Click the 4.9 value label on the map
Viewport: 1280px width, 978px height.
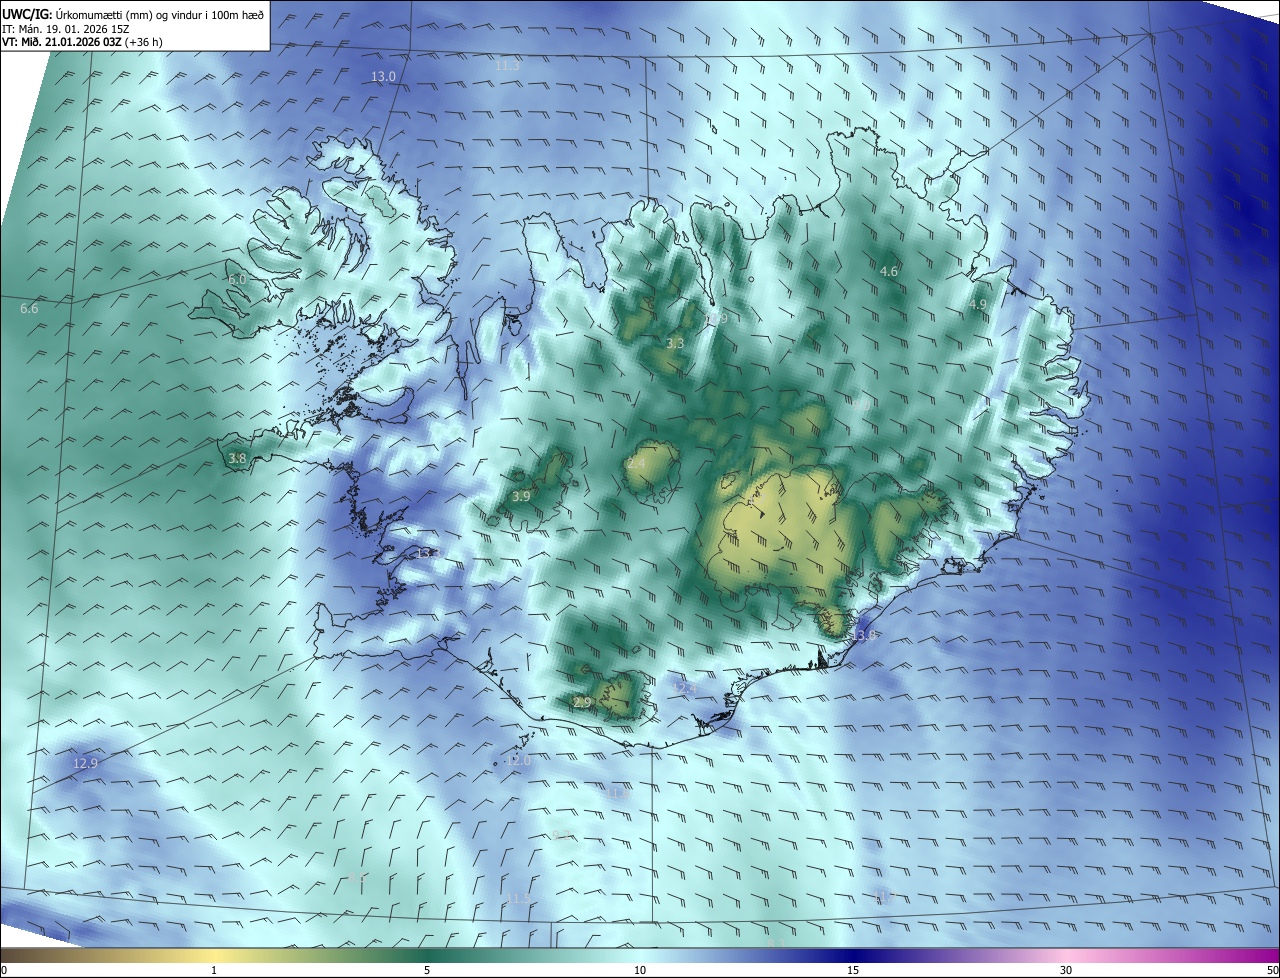point(978,304)
